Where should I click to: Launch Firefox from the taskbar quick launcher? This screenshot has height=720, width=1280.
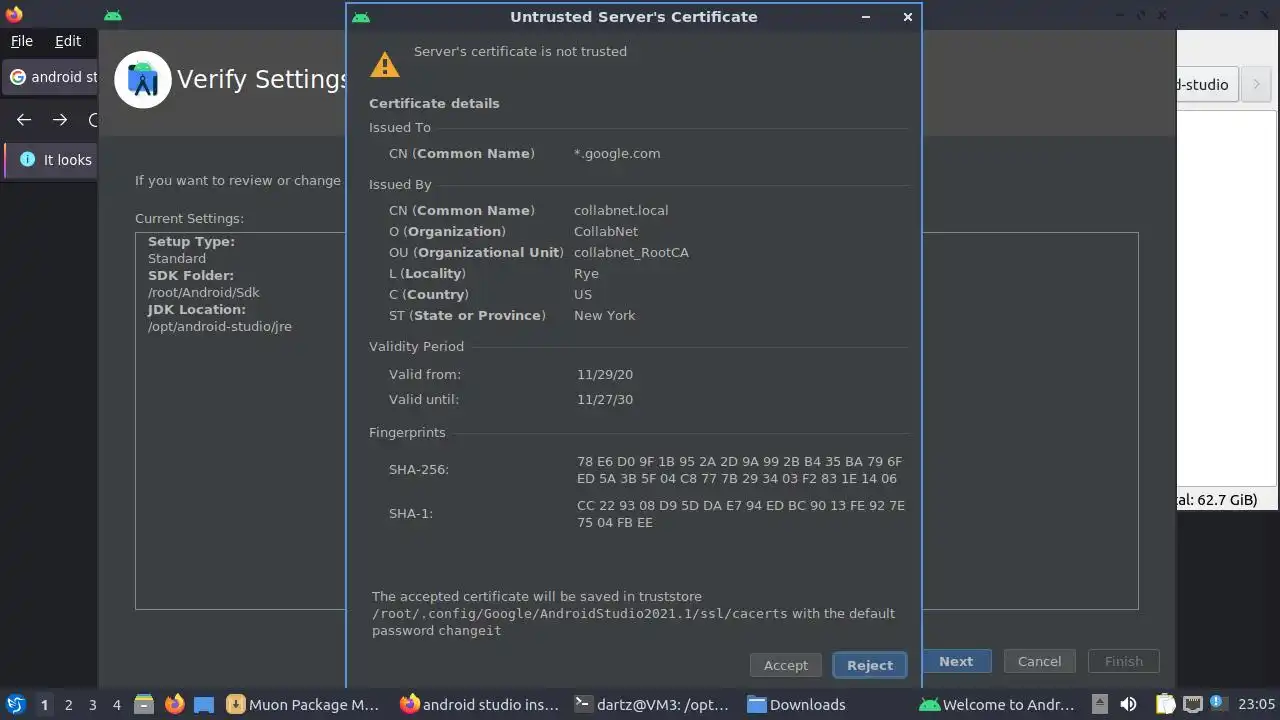coord(174,705)
